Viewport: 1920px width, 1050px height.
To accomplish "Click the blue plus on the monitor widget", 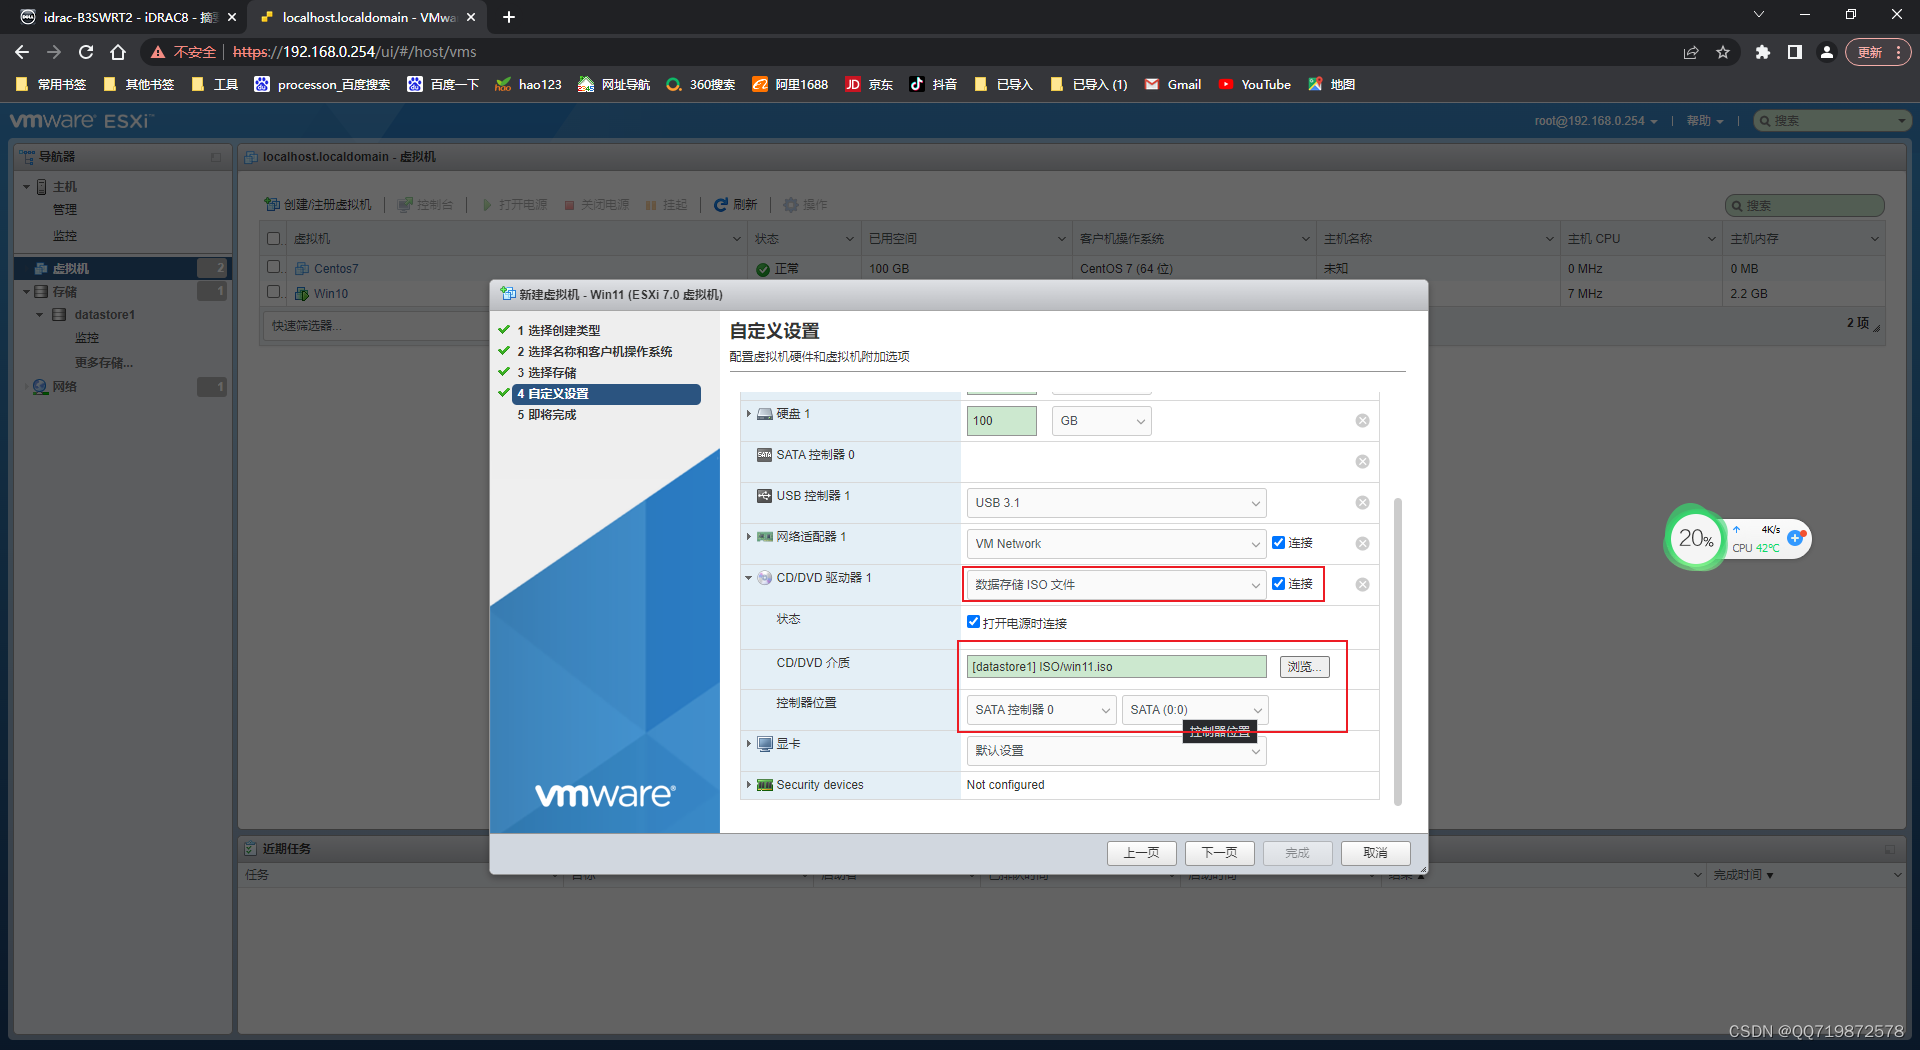I will click(1796, 538).
